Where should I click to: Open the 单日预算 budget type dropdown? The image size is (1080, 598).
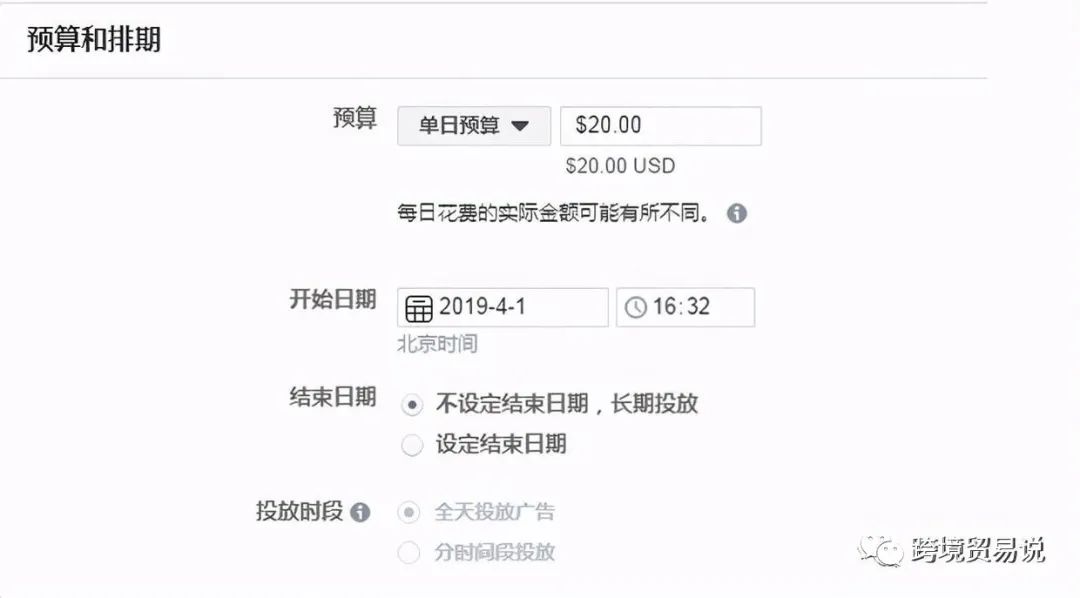point(474,126)
